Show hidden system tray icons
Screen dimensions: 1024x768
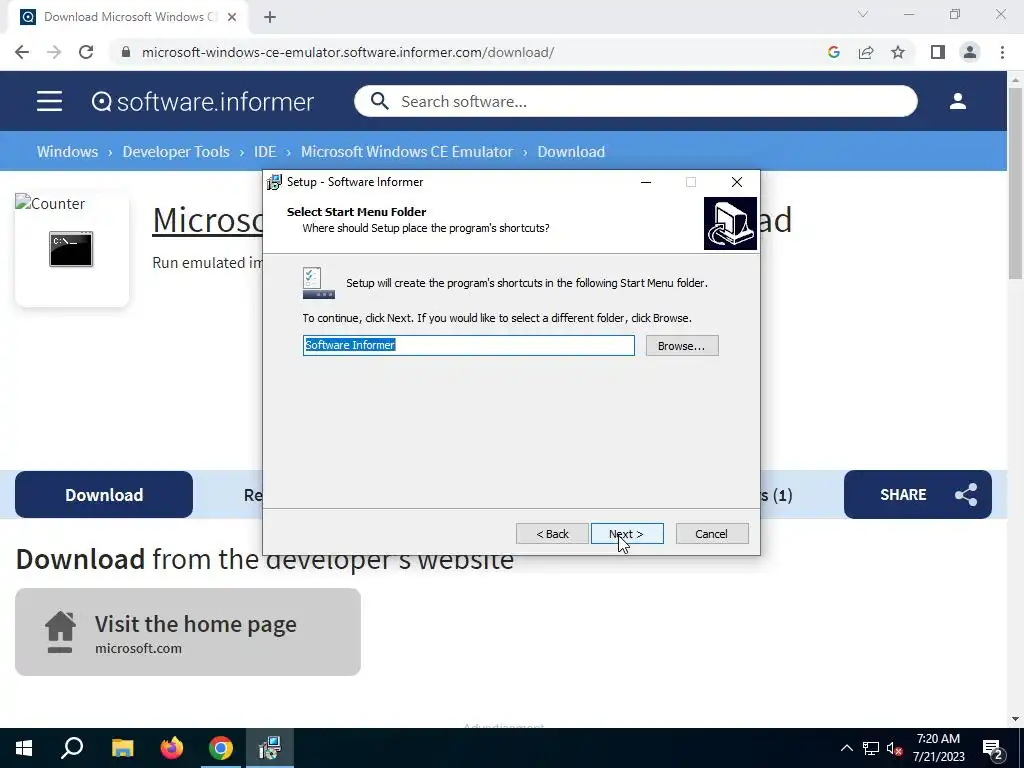tap(846, 748)
